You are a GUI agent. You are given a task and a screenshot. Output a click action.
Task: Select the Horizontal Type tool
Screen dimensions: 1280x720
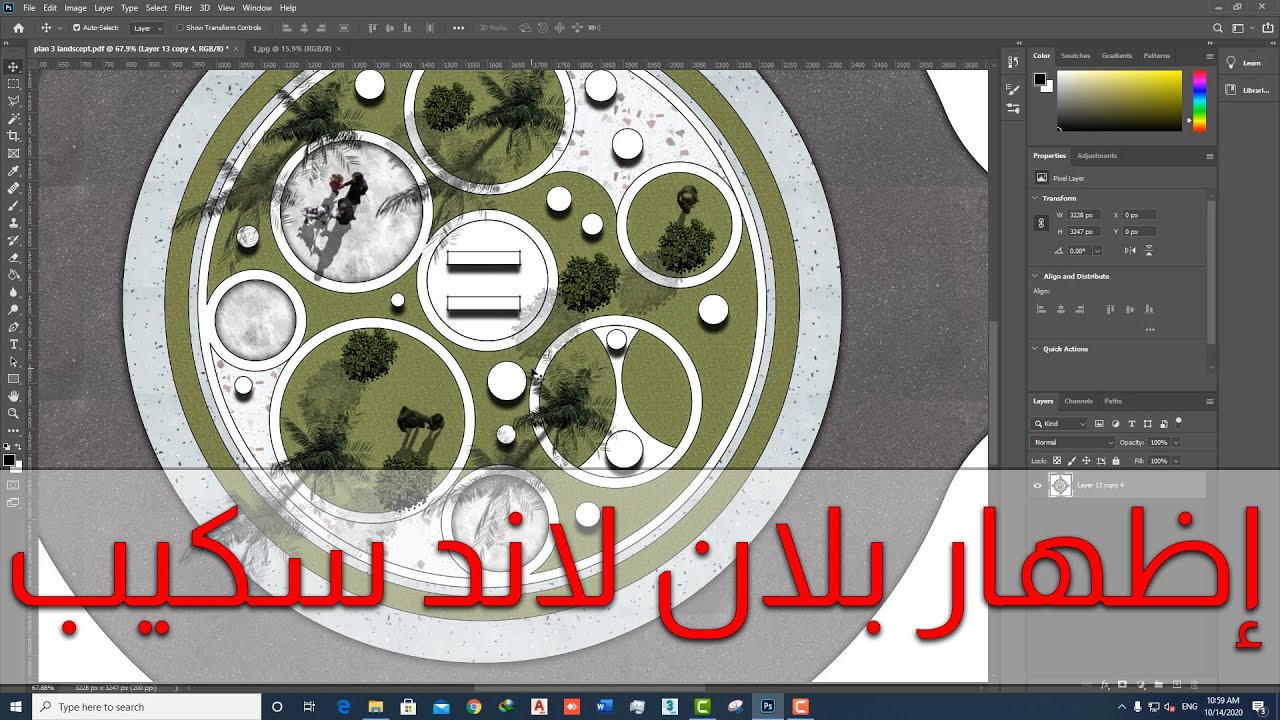[13, 344]
